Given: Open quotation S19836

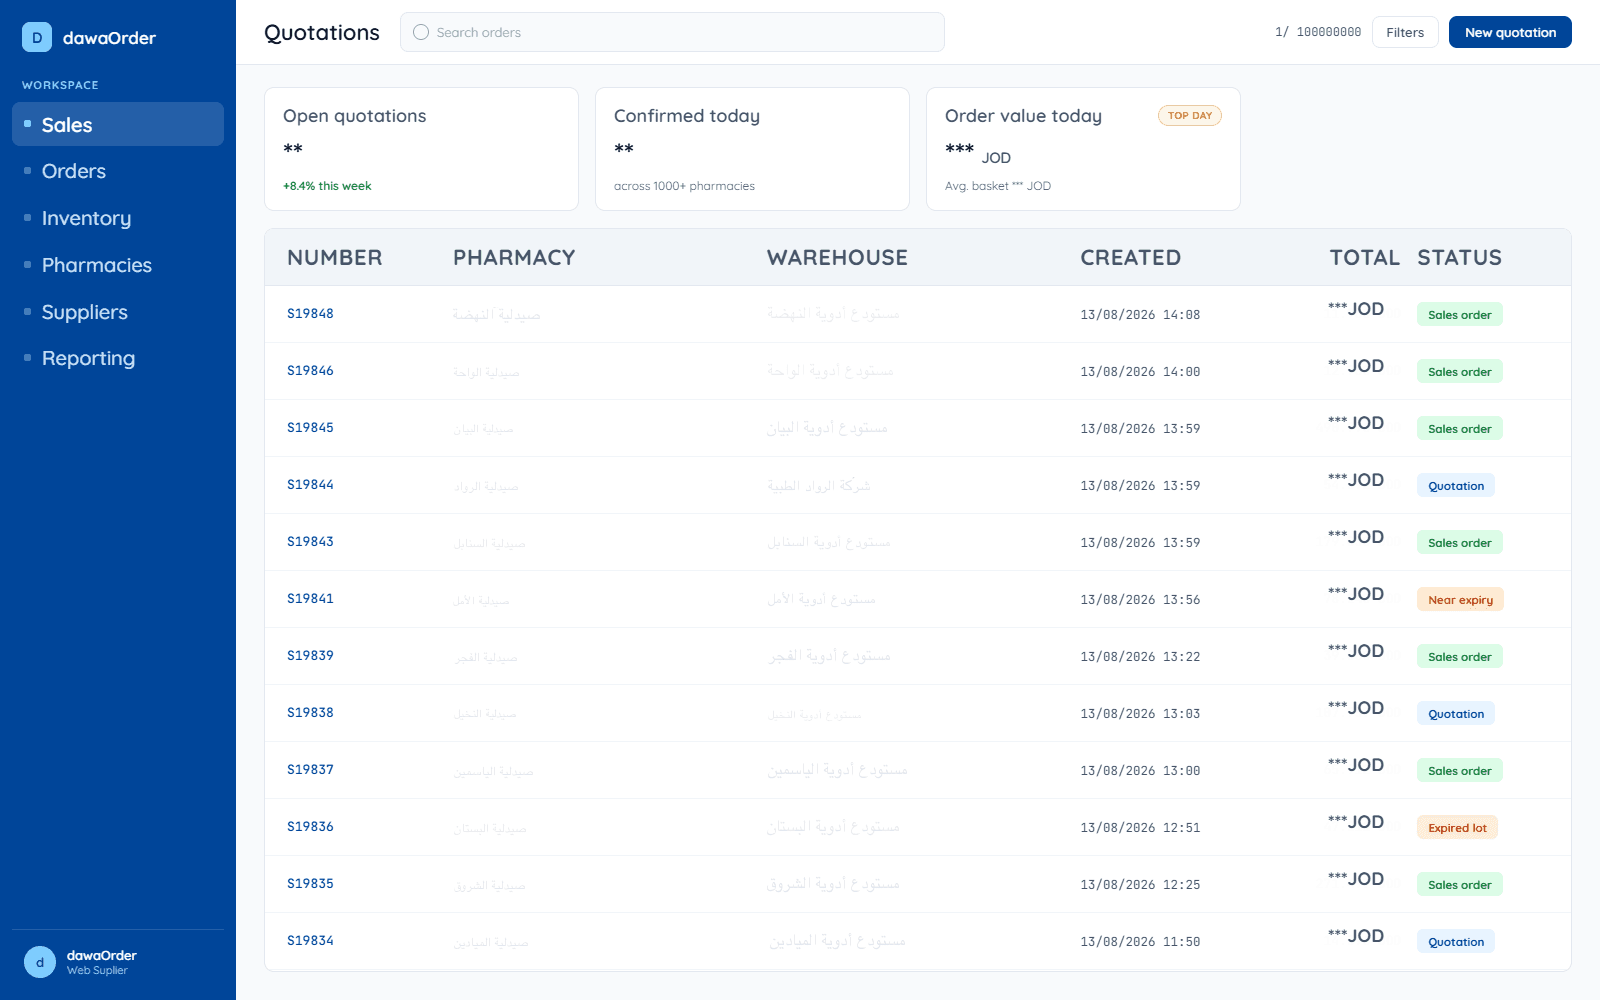Looking at the screenshot, I should [x=310, y=827].
